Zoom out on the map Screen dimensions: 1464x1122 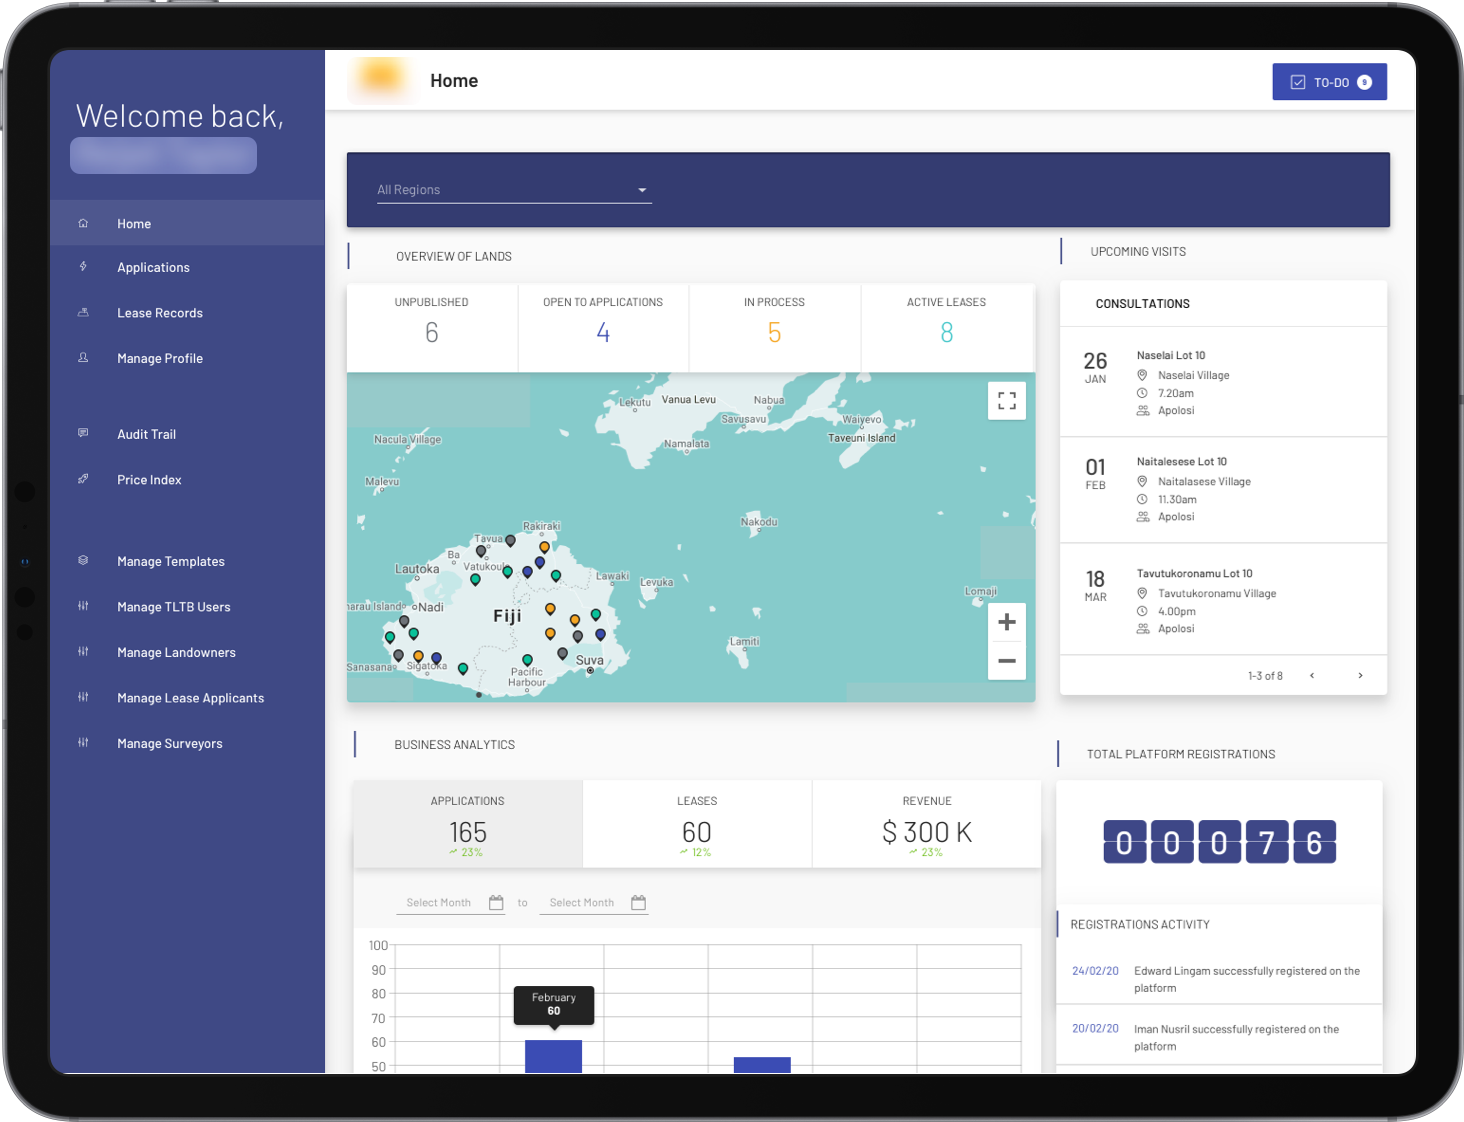point(1007,661)
